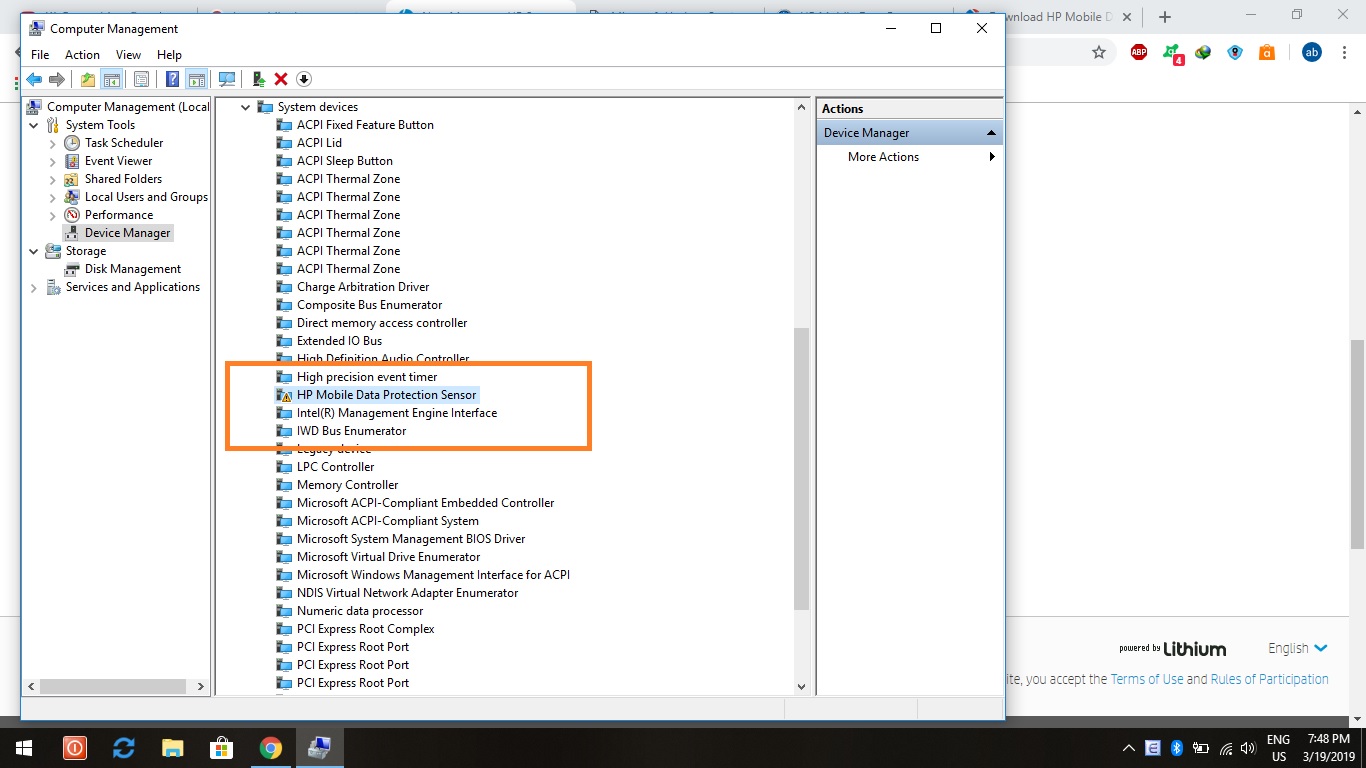Collapse the System devices category

click(x=245, y=107)
